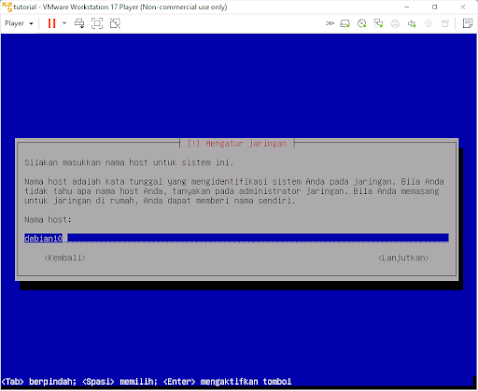Enter full screen mode icon
This screenshot has width=478, height=391.
97,23
